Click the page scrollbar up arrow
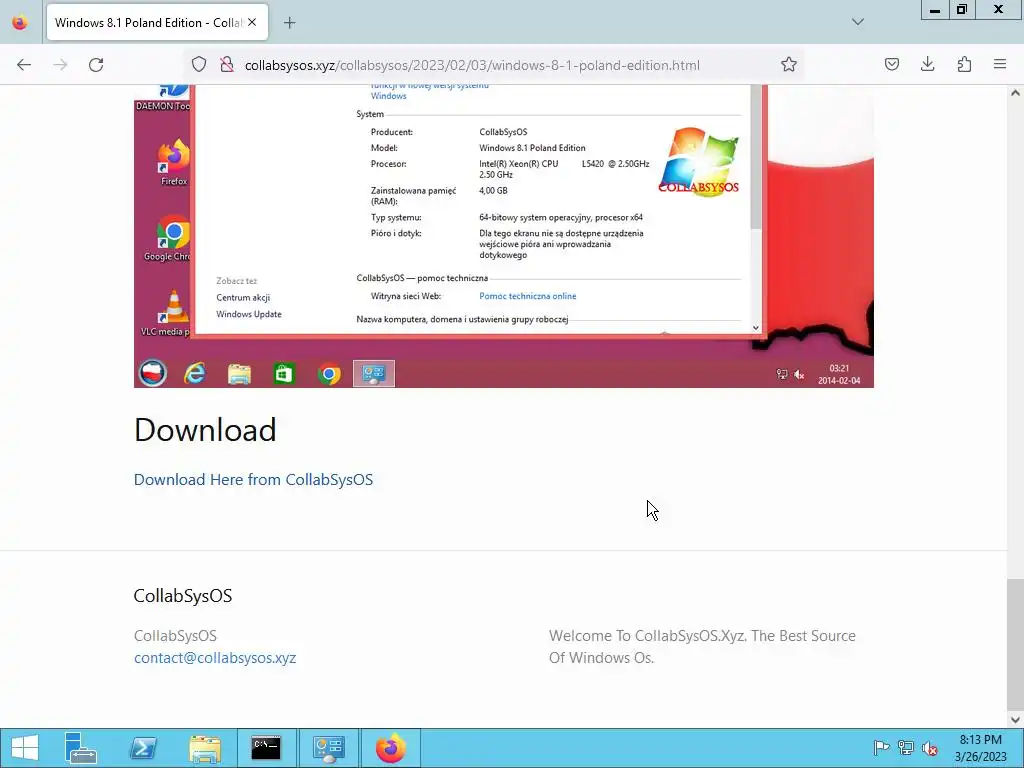 tap(1015, 93)
